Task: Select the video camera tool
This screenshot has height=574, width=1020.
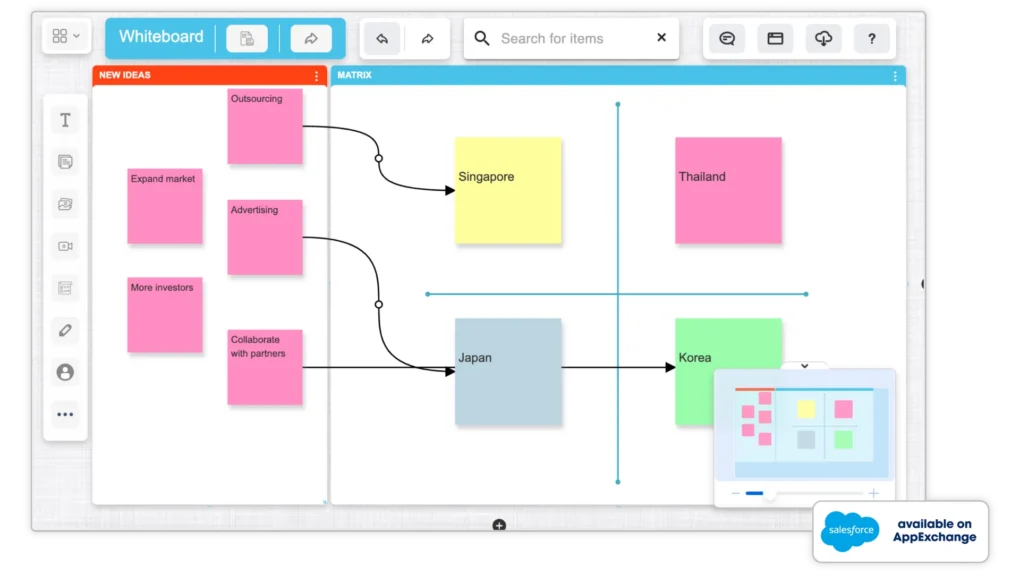Action: [65, 246]
